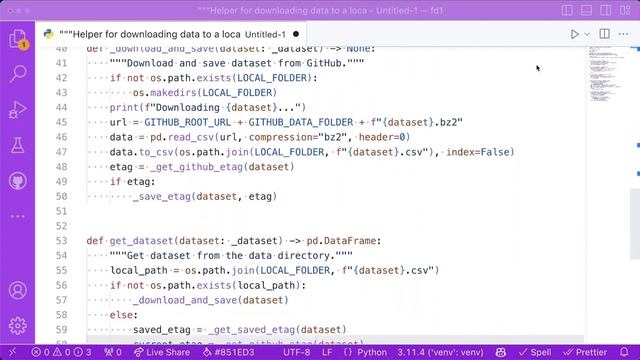640x360 pixels.
Task: Click '_download_and_save(dataset)' on line 57
Action: click(211, 300)
